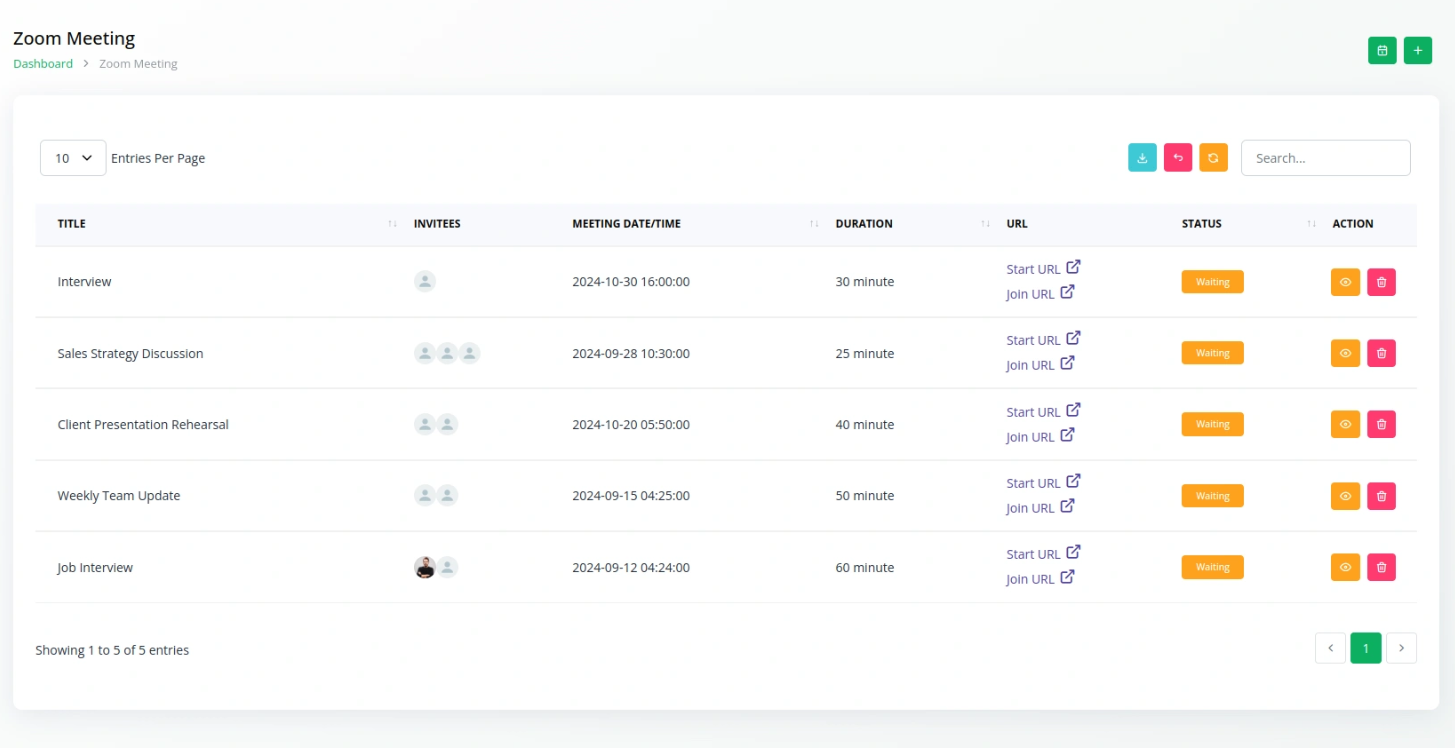
Task: Click the date 2024-10-30 16:00:00
Action: tap(631, 282)
